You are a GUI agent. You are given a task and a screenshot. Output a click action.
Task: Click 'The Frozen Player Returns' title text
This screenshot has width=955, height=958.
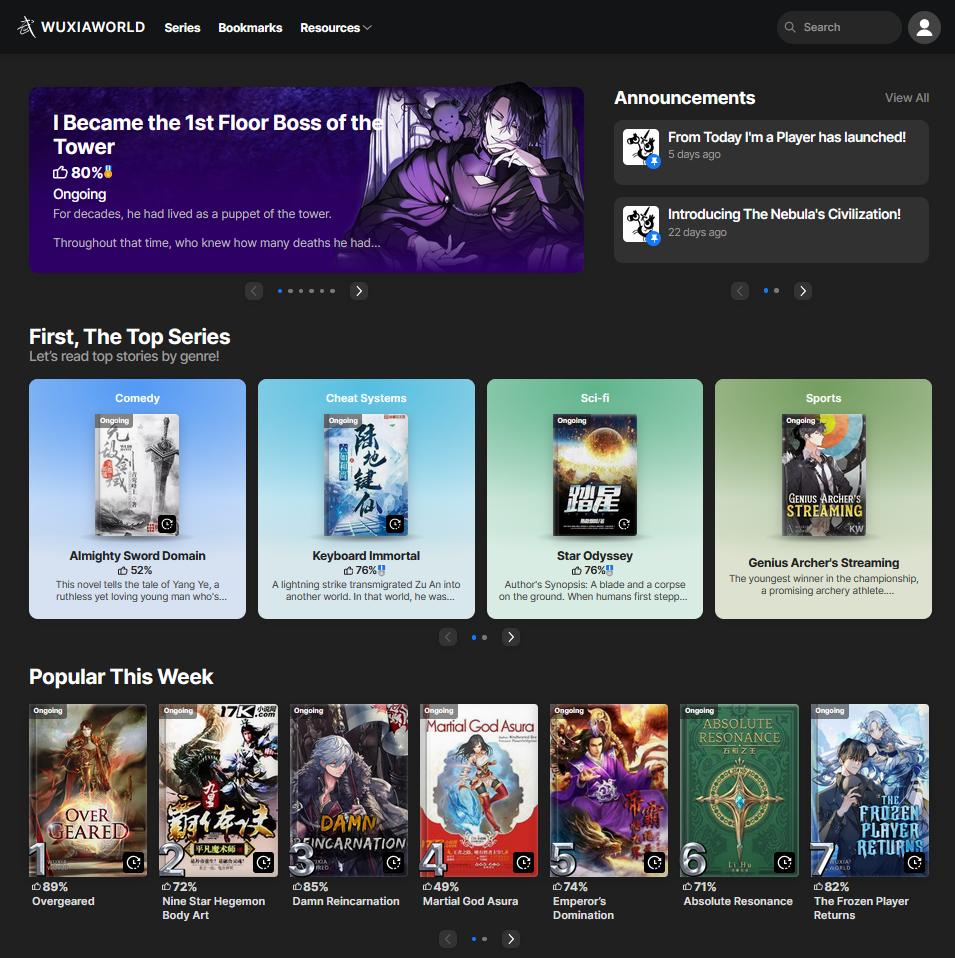click(861, 908)
